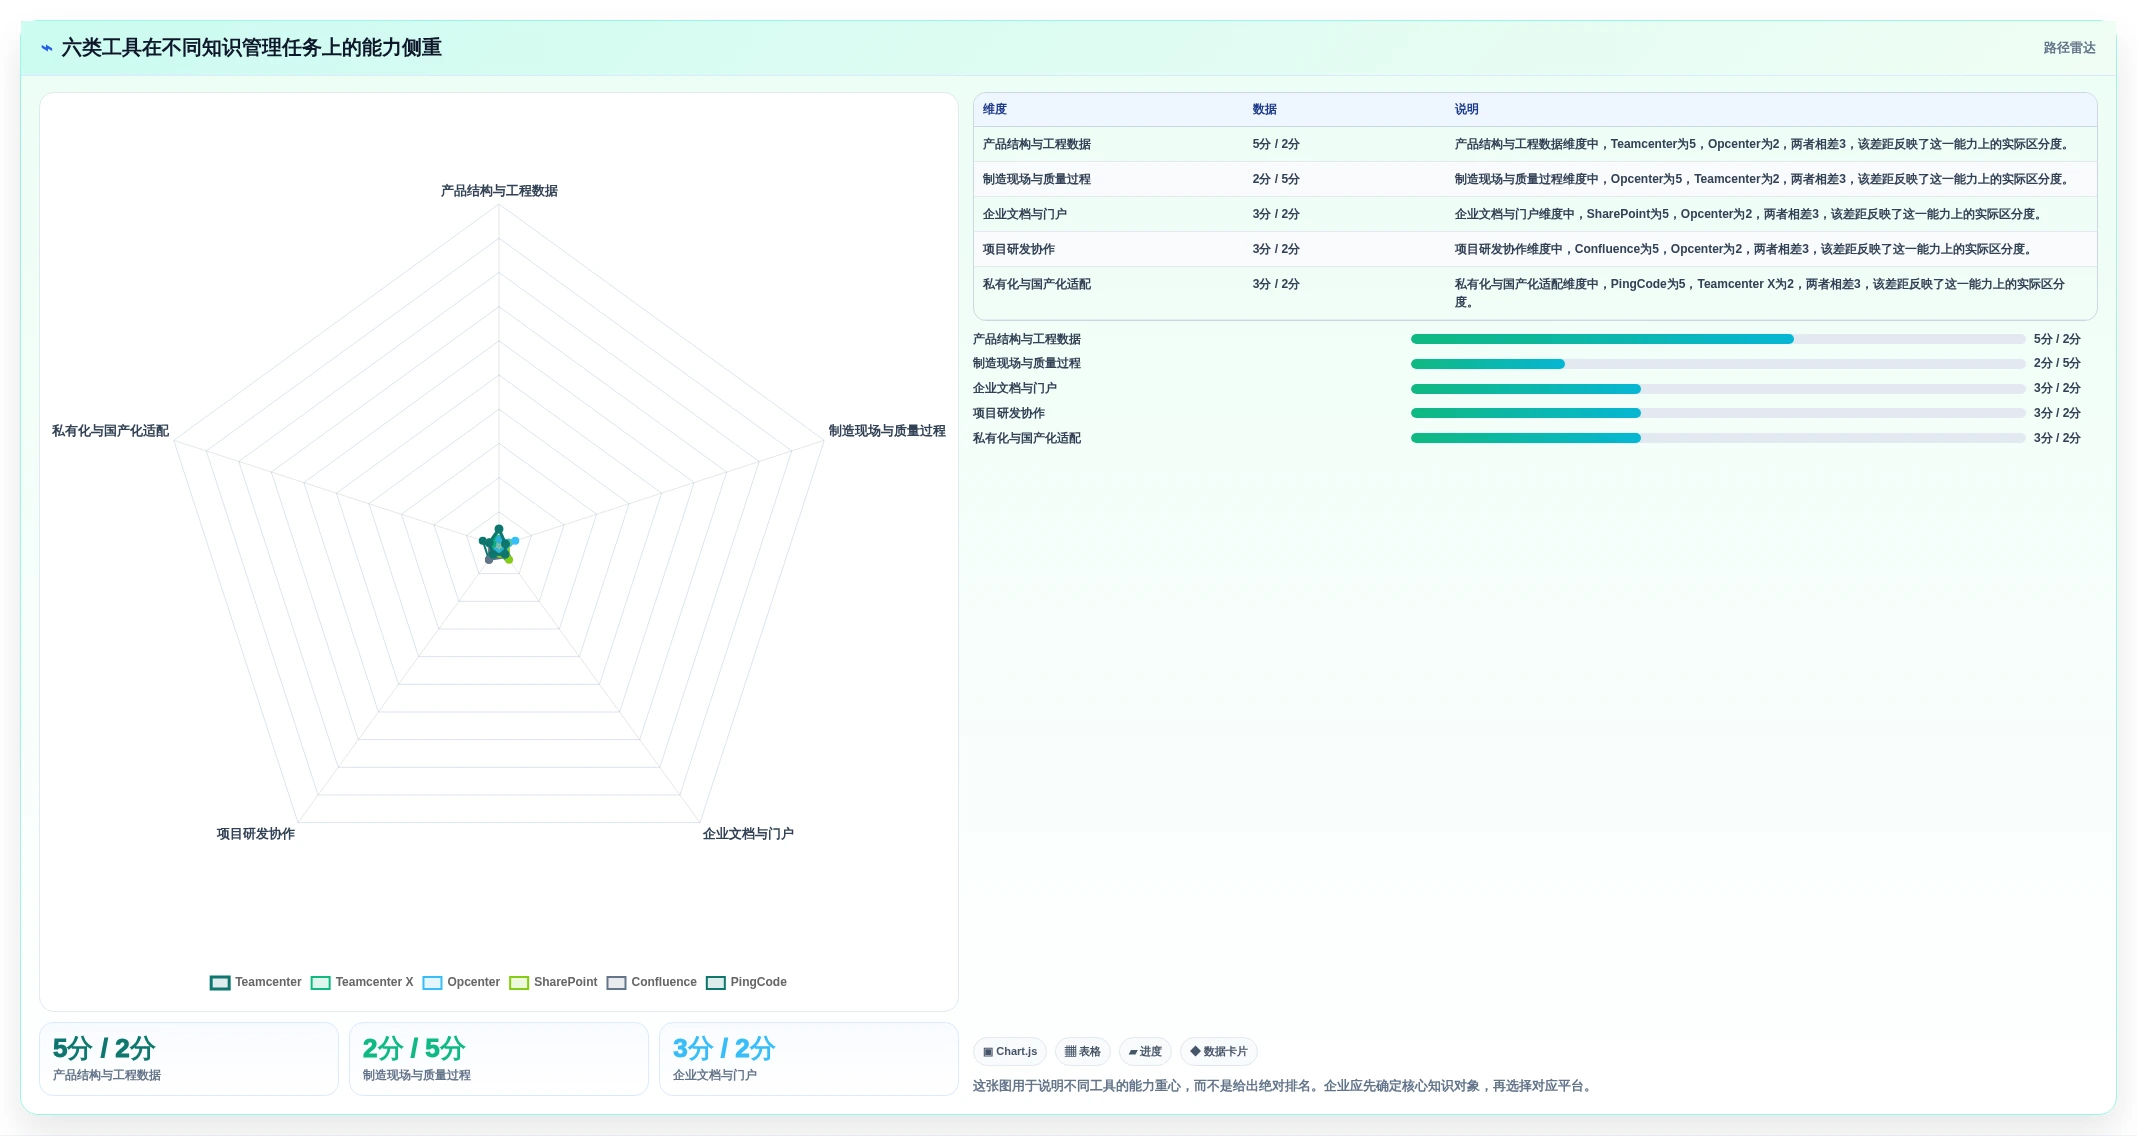Click the 路径雷达 label at top right
This screenshot has width=2137, height=1136.
pyautogui.click(x=2069, y=48)
